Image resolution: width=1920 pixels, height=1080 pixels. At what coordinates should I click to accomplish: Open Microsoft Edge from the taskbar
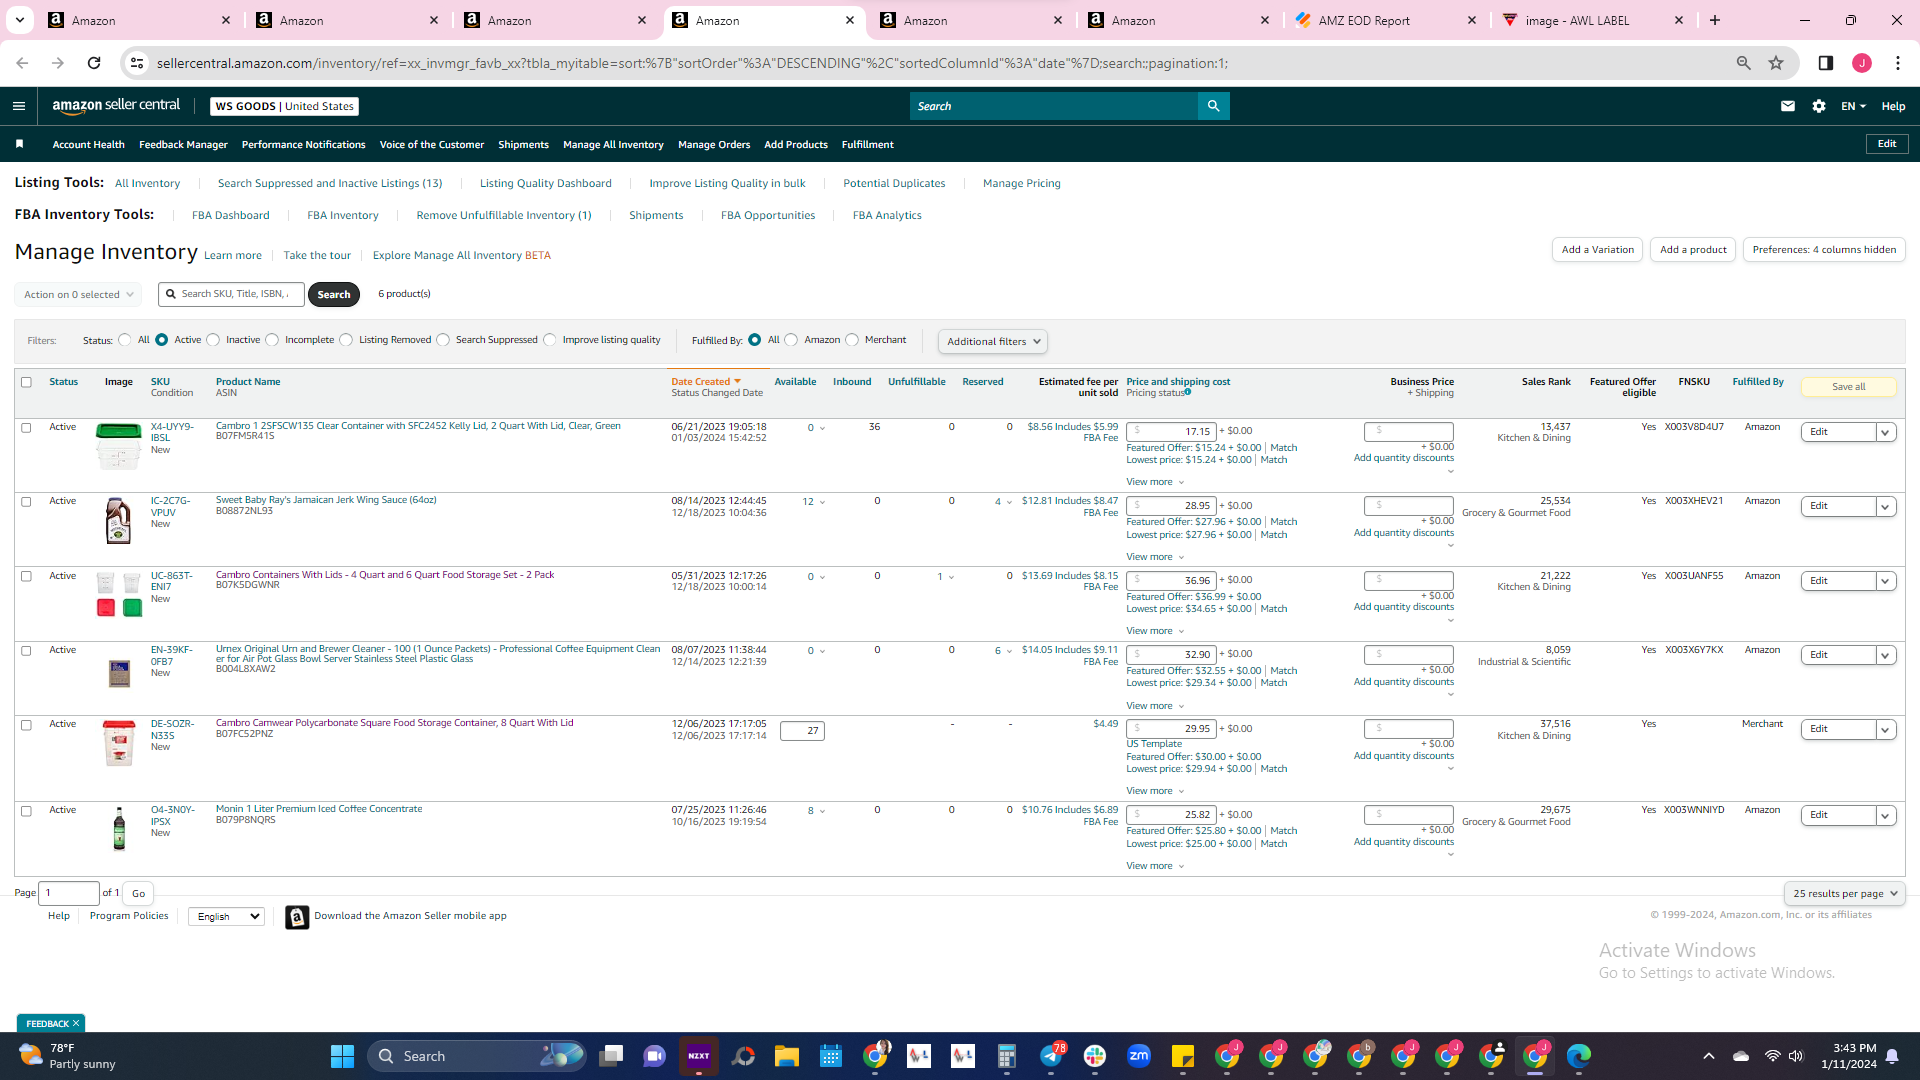pos(1579,1056)
